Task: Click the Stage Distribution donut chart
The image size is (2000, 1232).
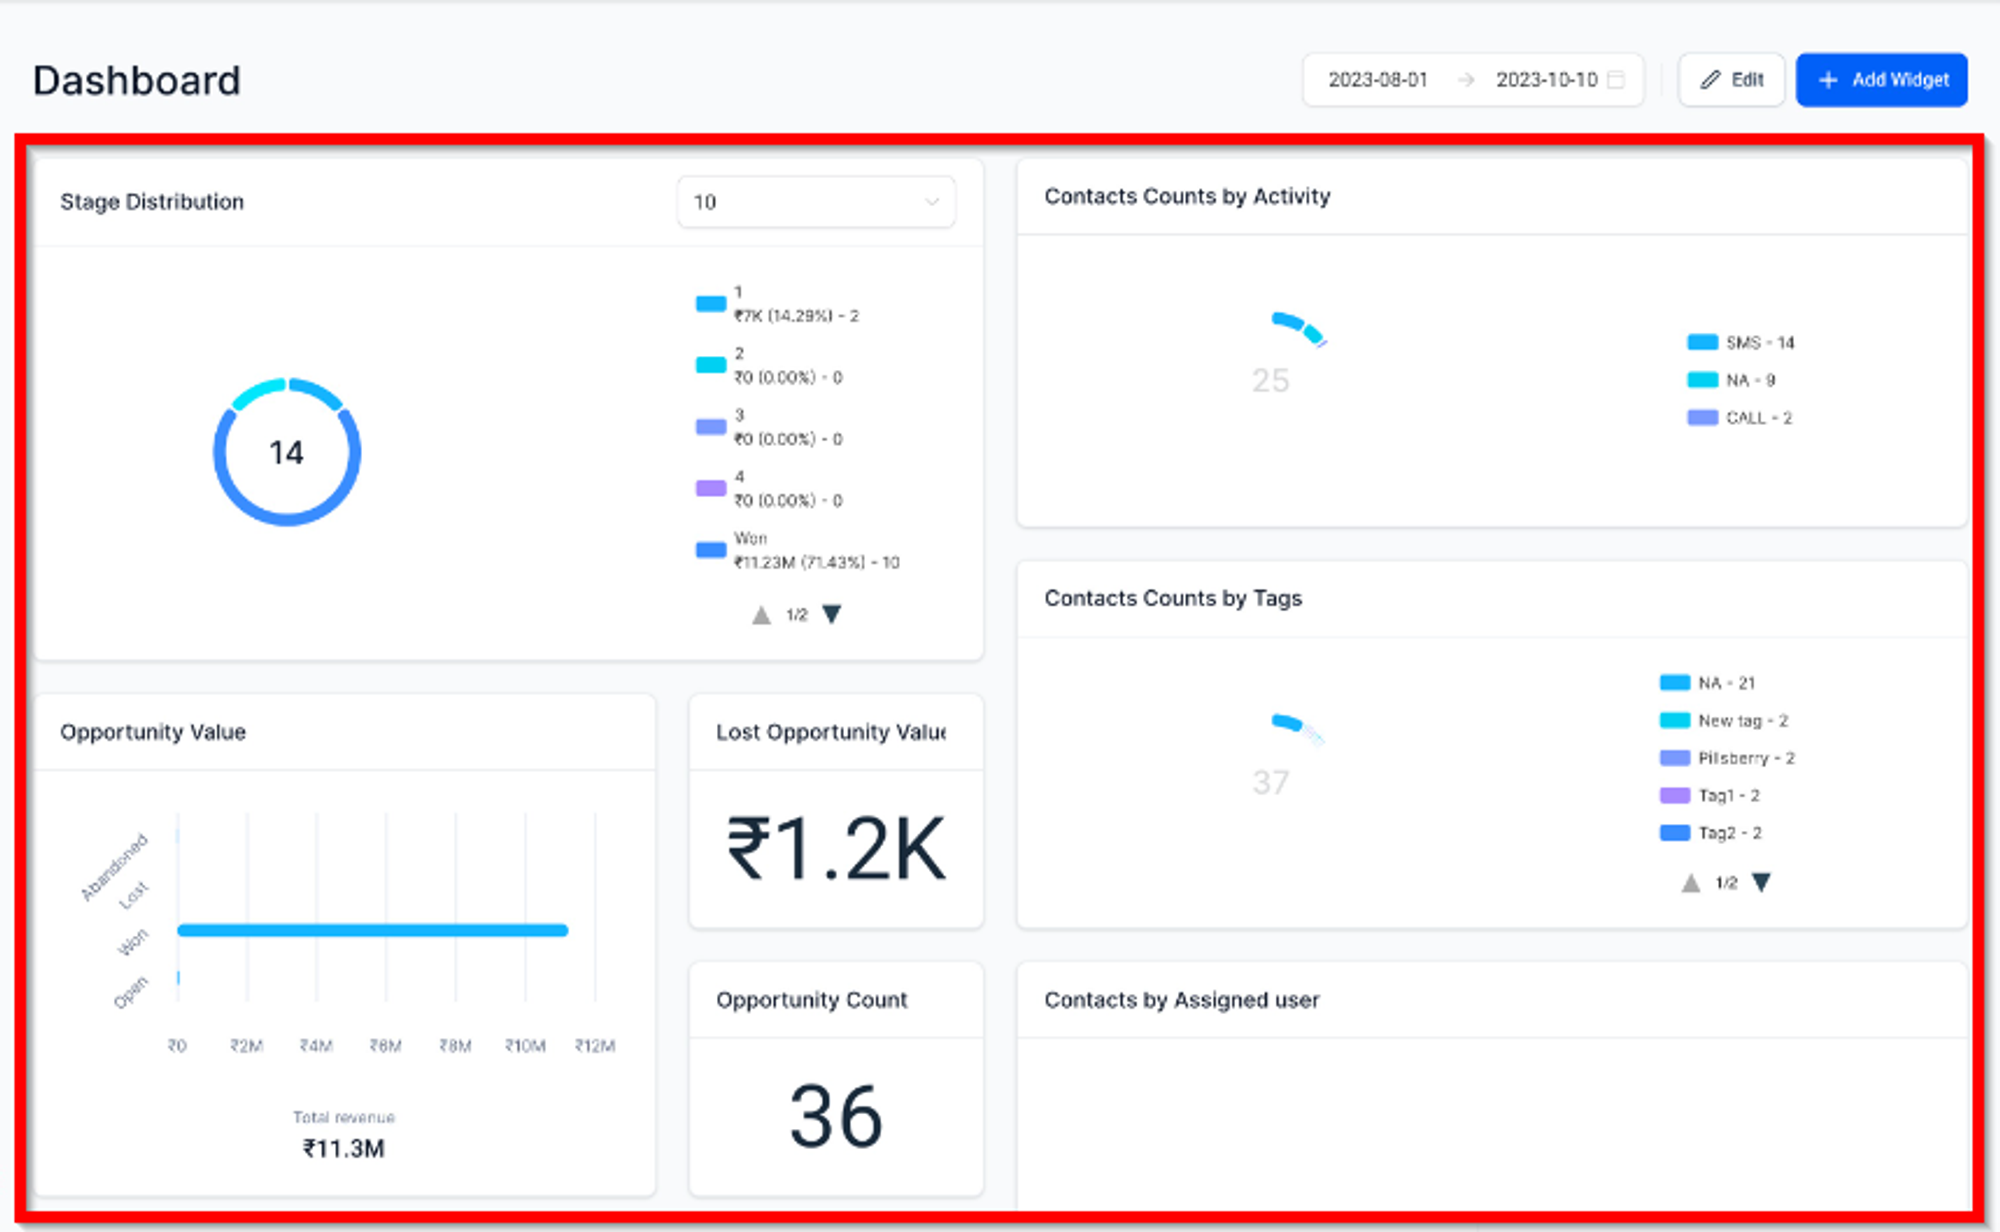Action: (287, 452)
